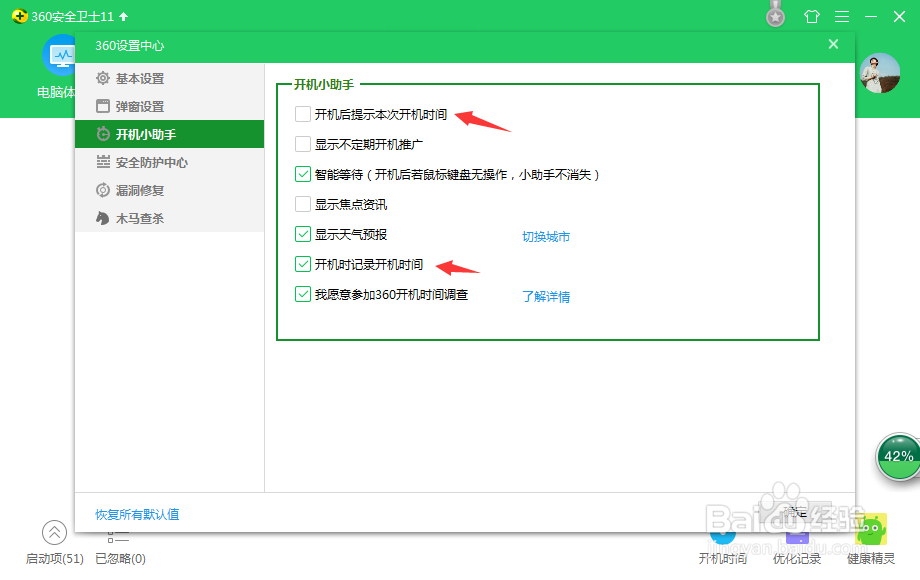
Task: Select the 开机小助手 sidebar item
Action: click(x=169, y=134)
